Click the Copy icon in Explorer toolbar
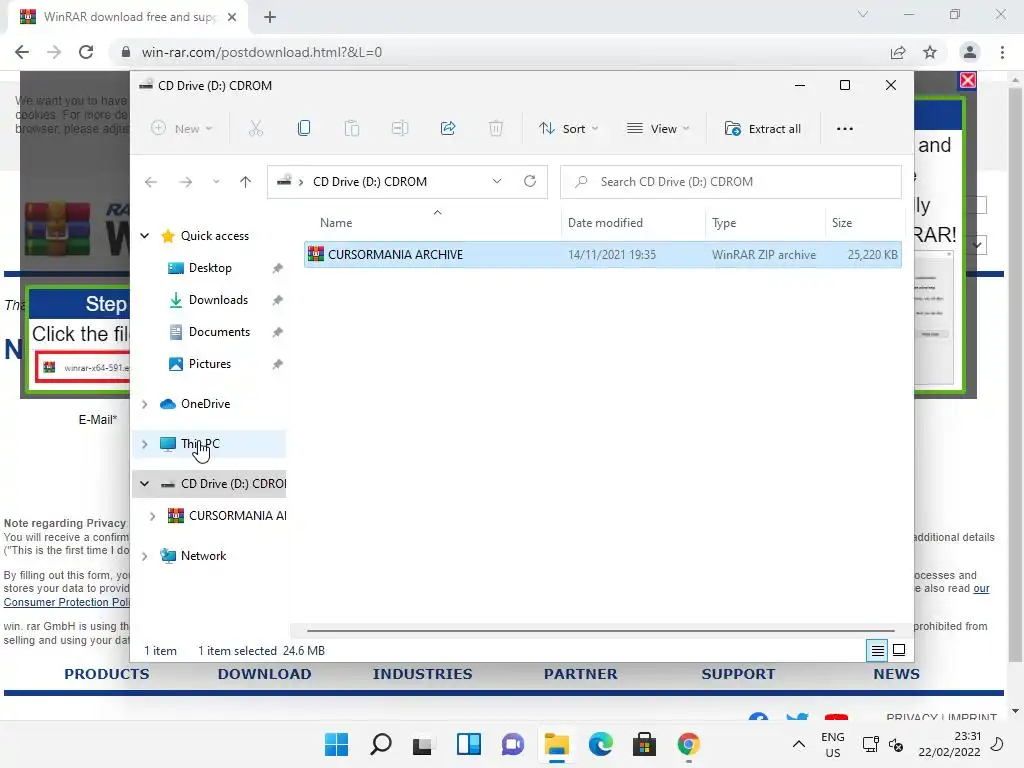The height and width of the screenshot is (768, 1024). point(304,129)
